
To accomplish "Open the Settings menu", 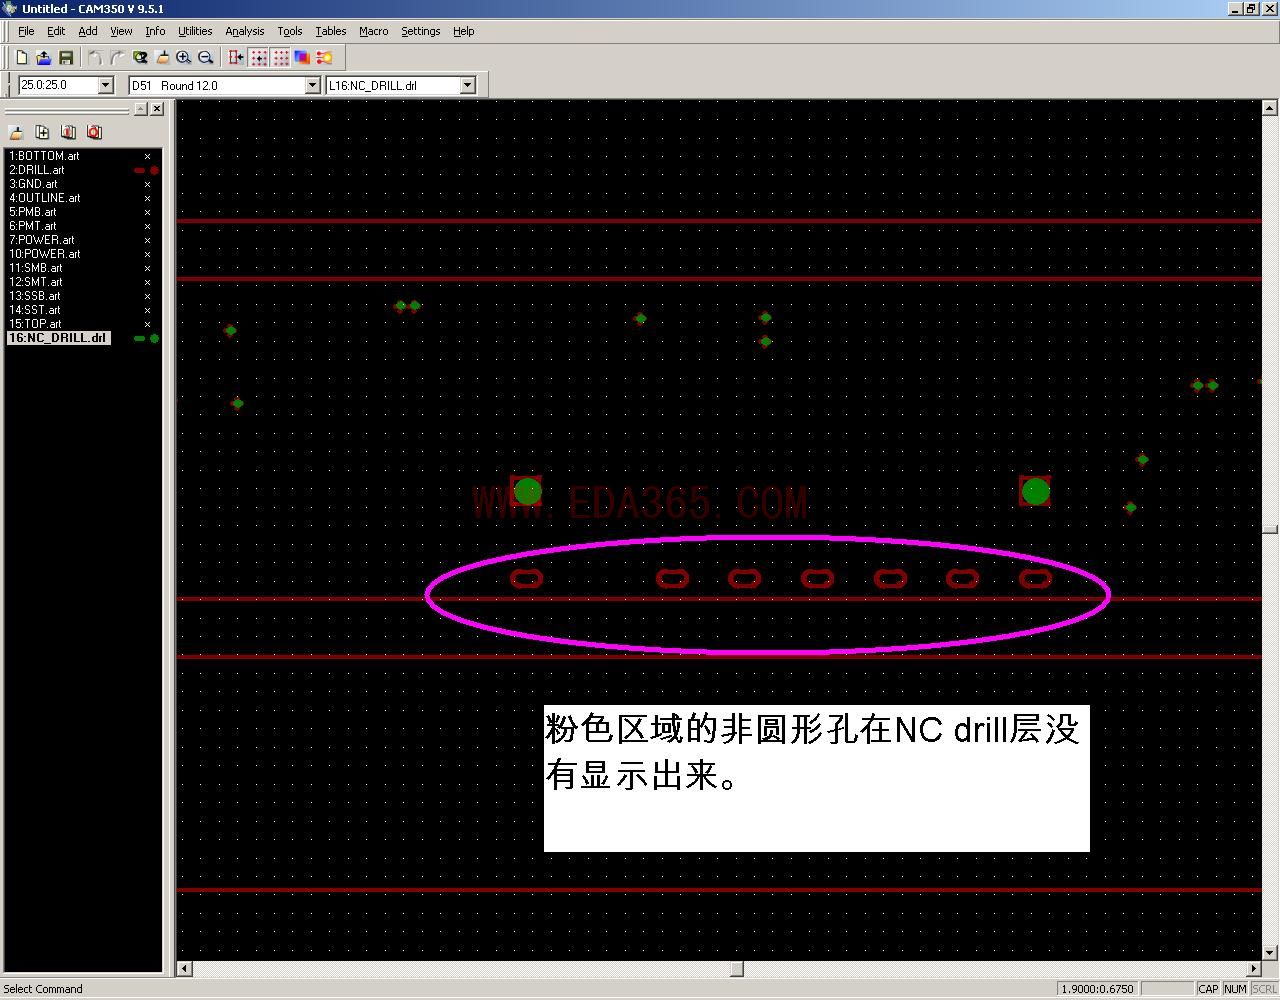I will click(421, 31).
